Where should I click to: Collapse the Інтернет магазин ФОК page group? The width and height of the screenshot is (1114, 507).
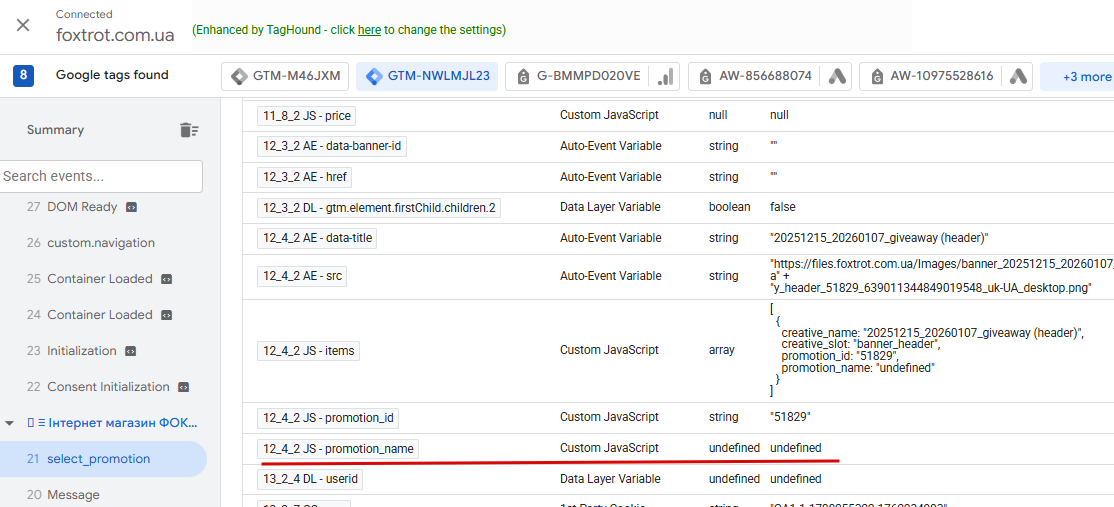10,422
